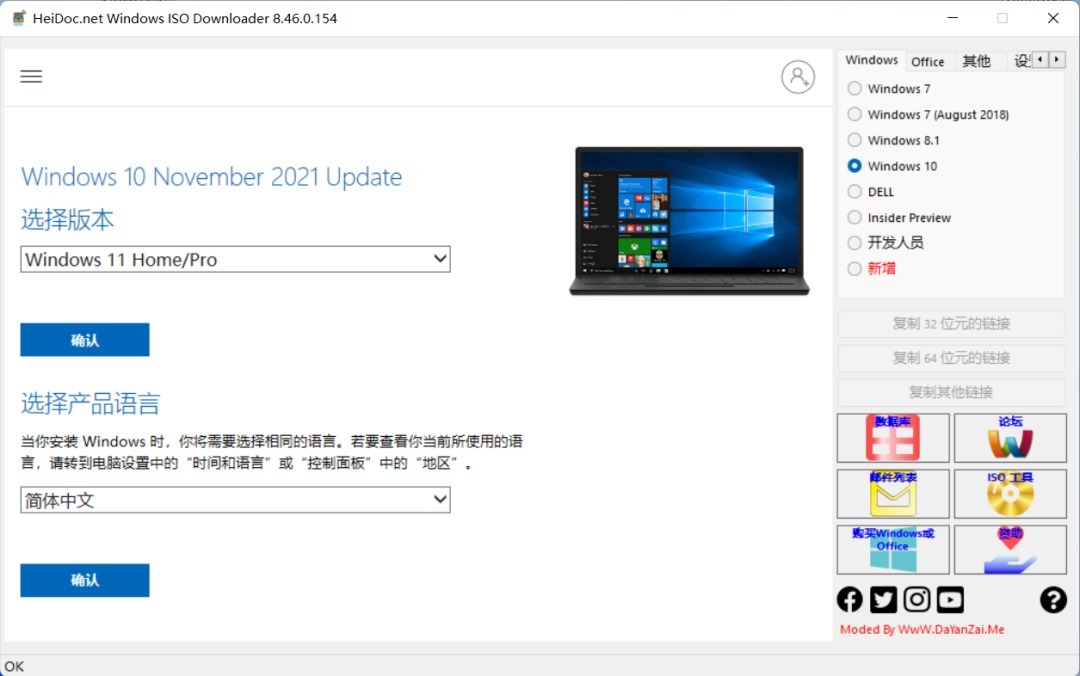Image resolution: width=1080 pixels, height=676 pixels.
Task: Select the Windows 8.1 radio option
Action: coord(854,140)
